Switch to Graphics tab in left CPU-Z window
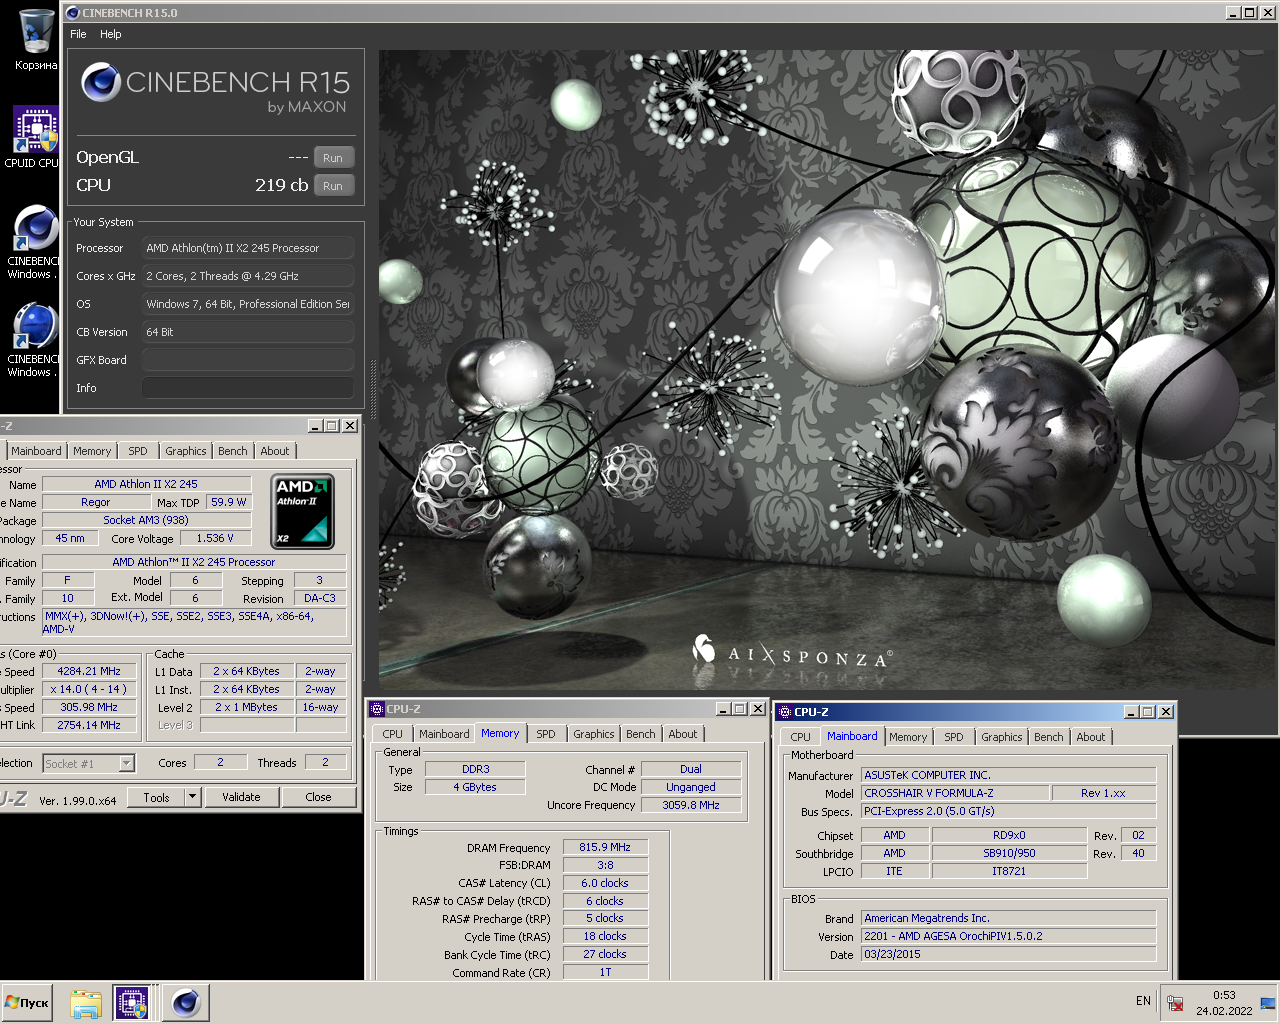This screenshot has width=1280, height=1024. point(186,451)
